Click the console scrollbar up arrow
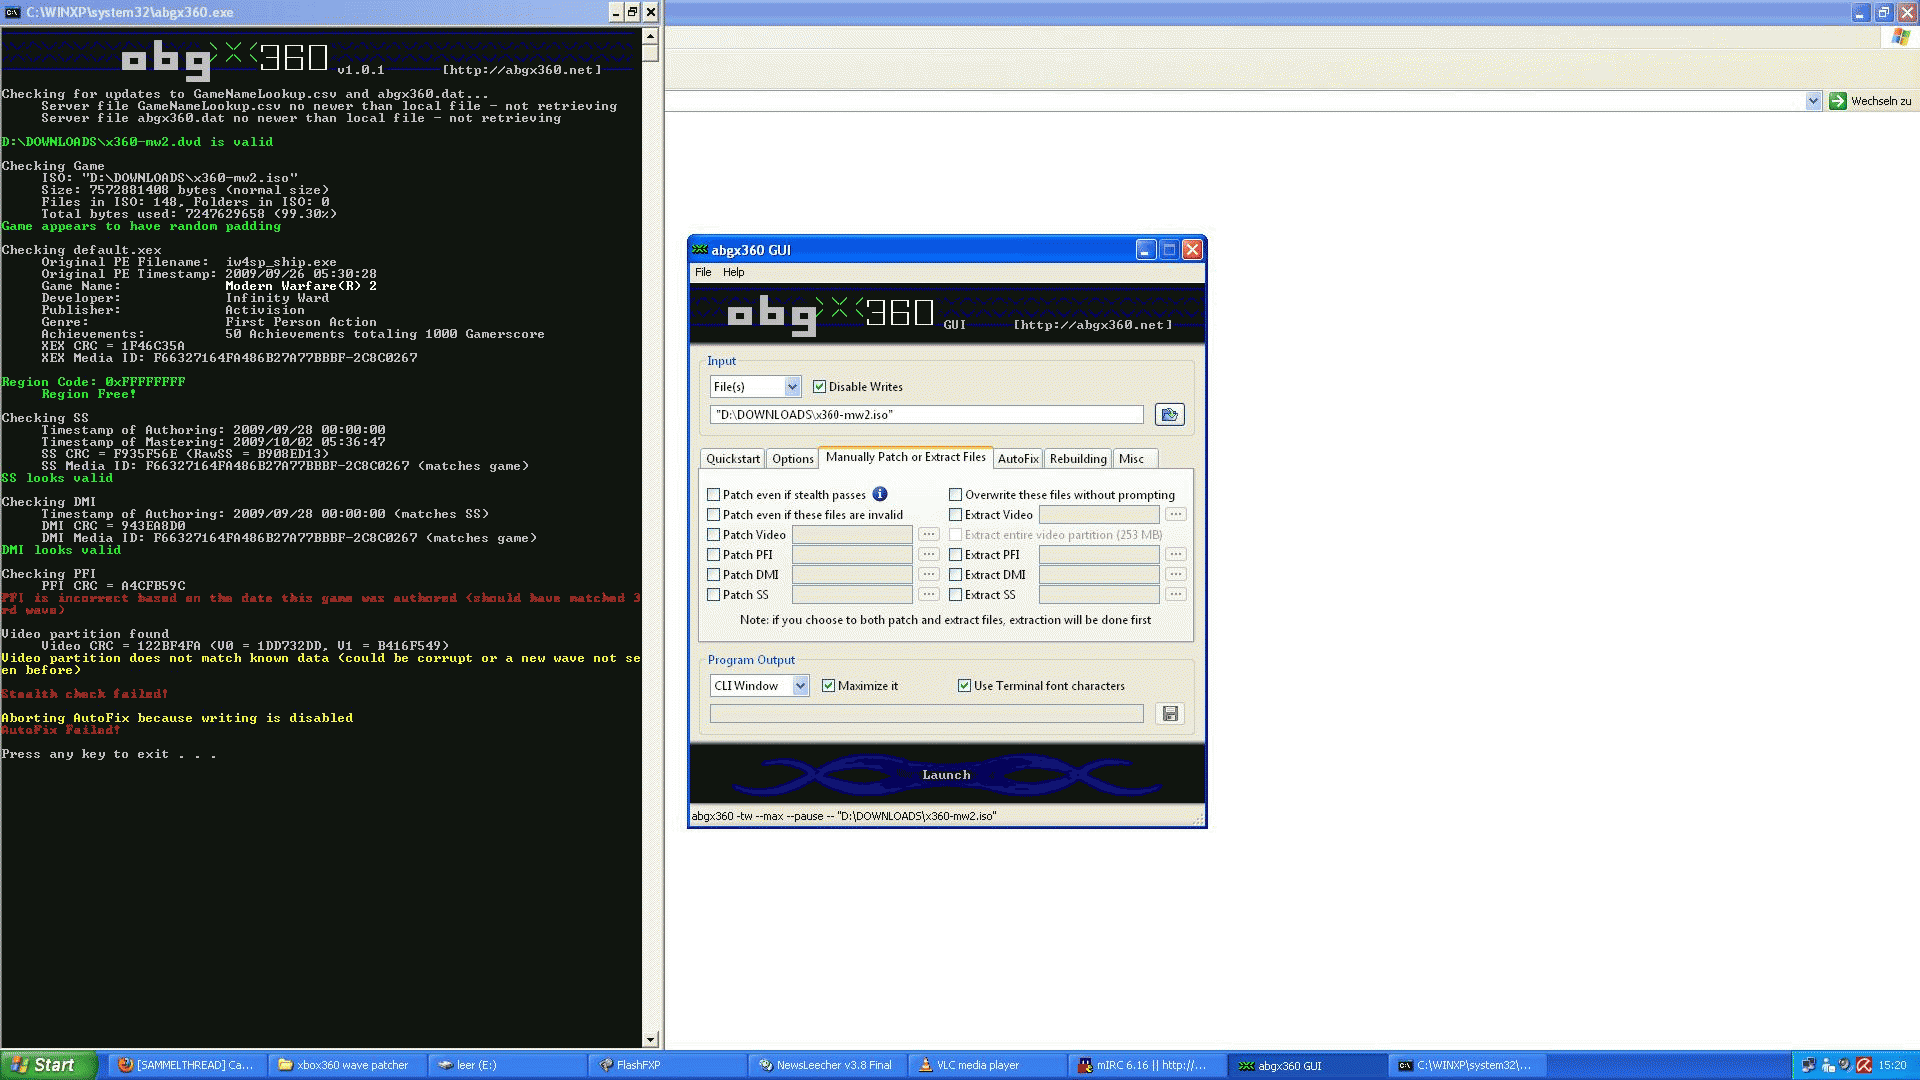Image resolution: width=1920 pixels, height=1080 pixels. 650,36
